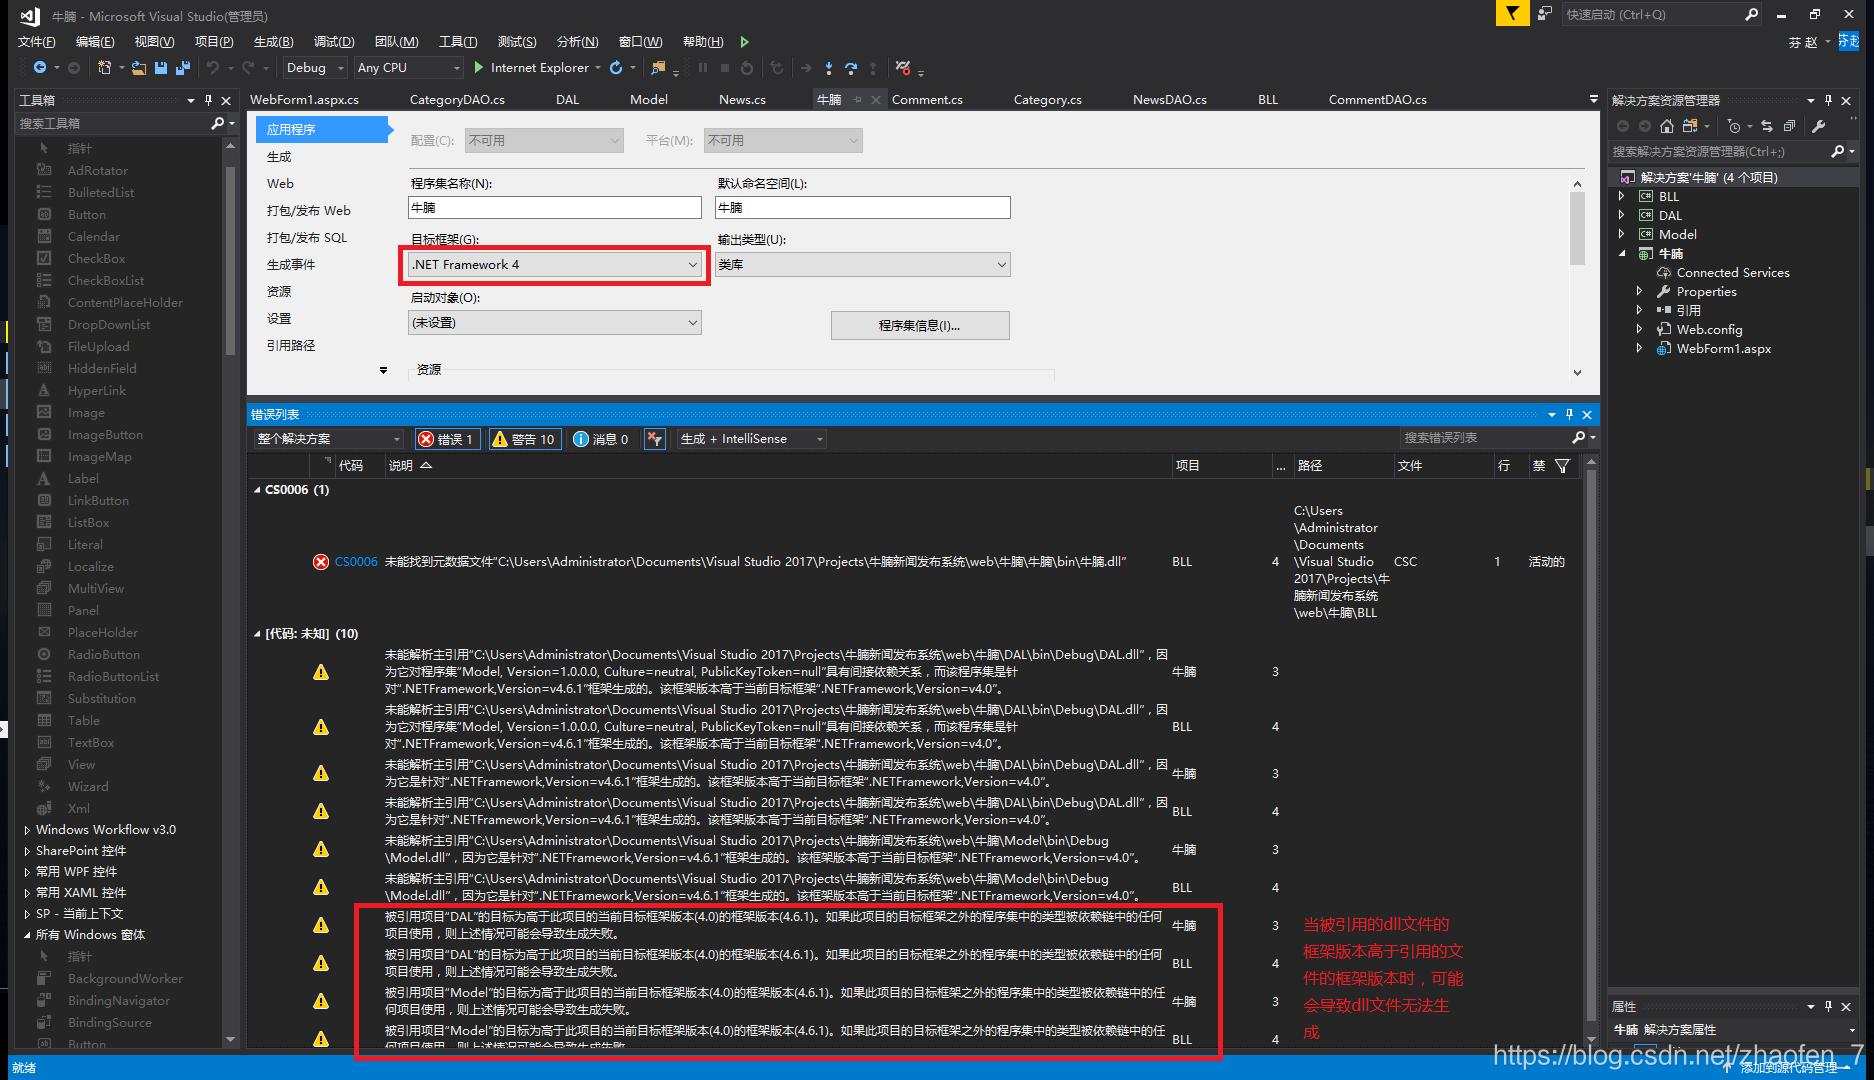Click Home icon in Solution Explorer toolbar
The height and width of the screenshot is (1080, 1874).
coord(1666,126)
